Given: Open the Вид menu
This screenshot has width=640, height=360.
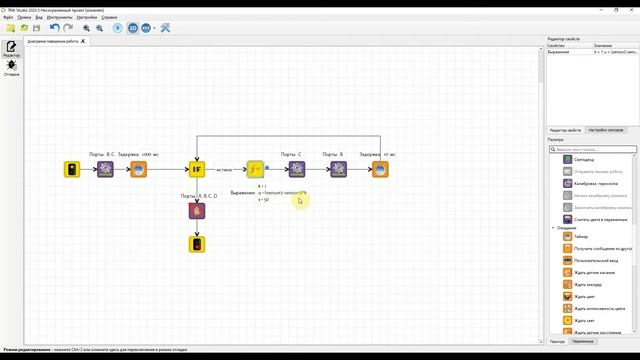Looking at the screenshot, I should tap(39, 18).
